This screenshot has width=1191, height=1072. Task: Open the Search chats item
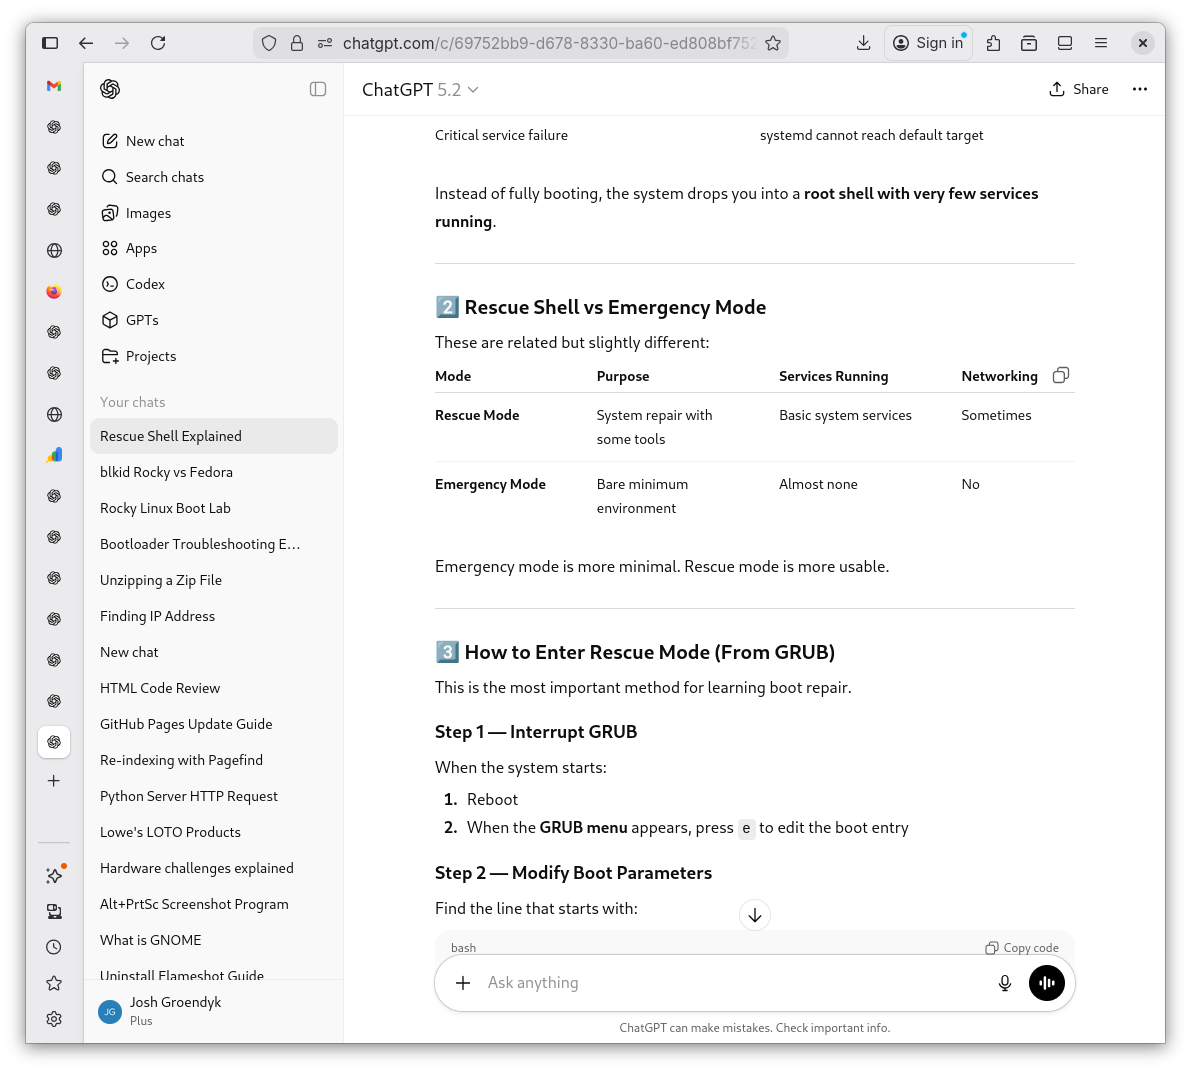(x=164, y=177)
